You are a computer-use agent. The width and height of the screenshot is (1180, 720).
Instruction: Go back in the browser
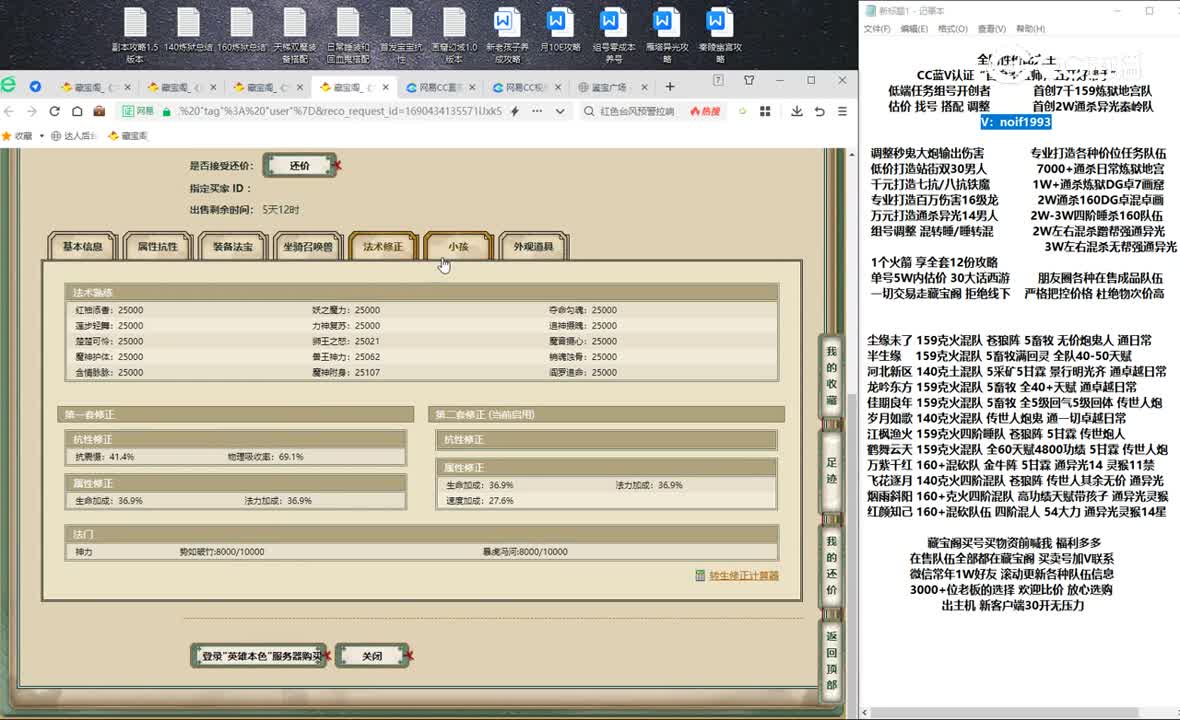click(x=9, y=111)
